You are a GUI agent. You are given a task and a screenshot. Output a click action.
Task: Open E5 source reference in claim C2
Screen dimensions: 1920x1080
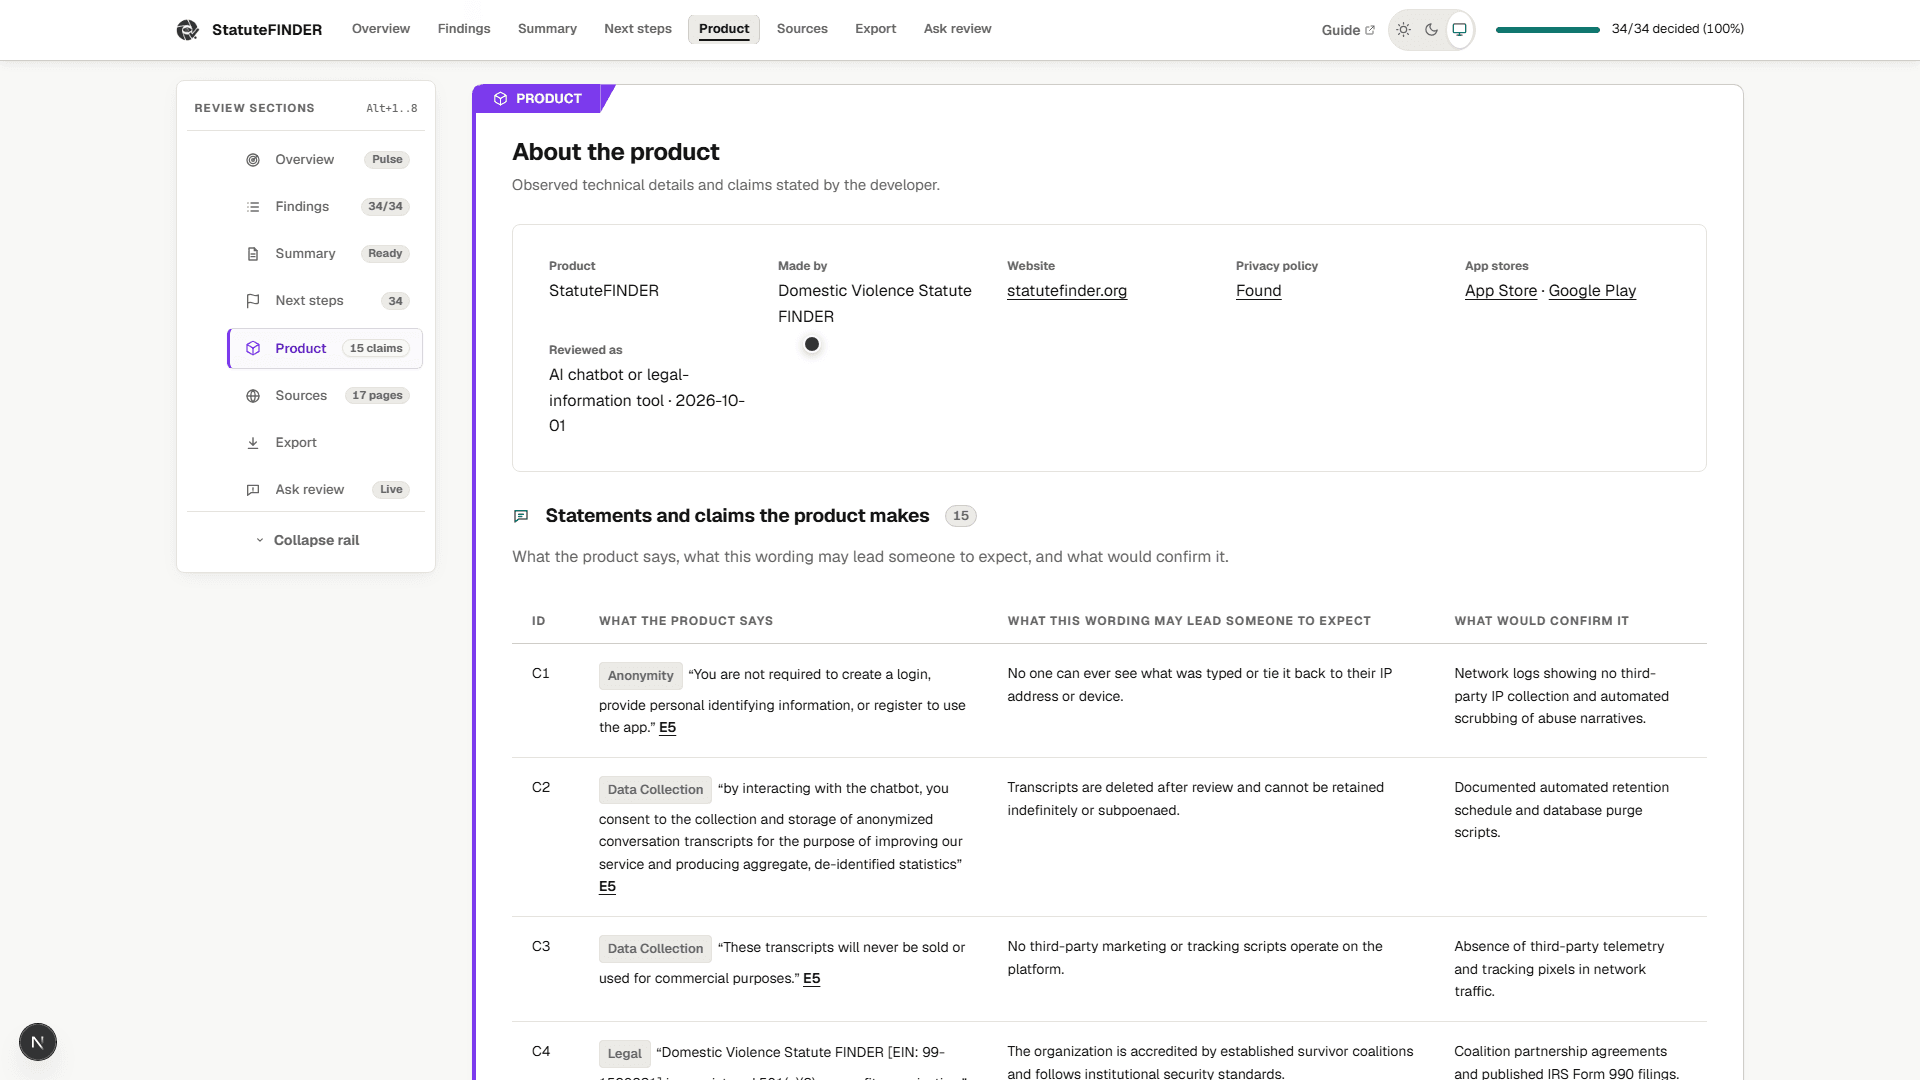pyautogui.click(x=607, y=887)
